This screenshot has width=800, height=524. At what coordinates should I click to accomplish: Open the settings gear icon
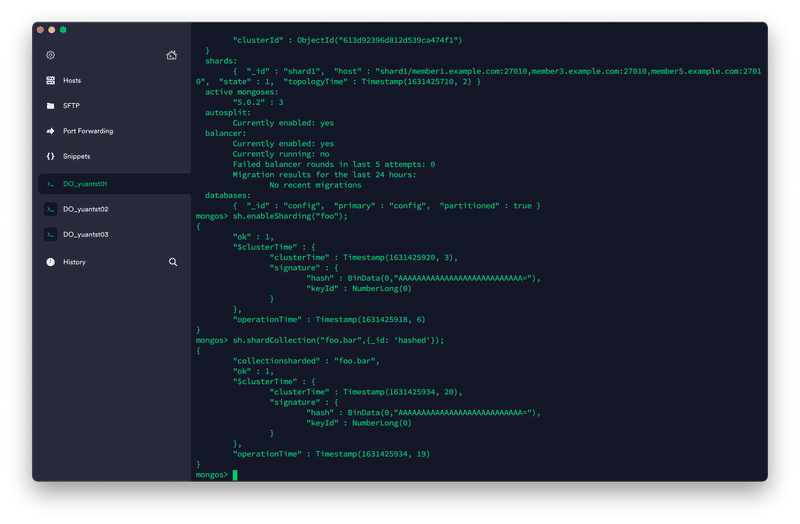click(x=51, y=55)
